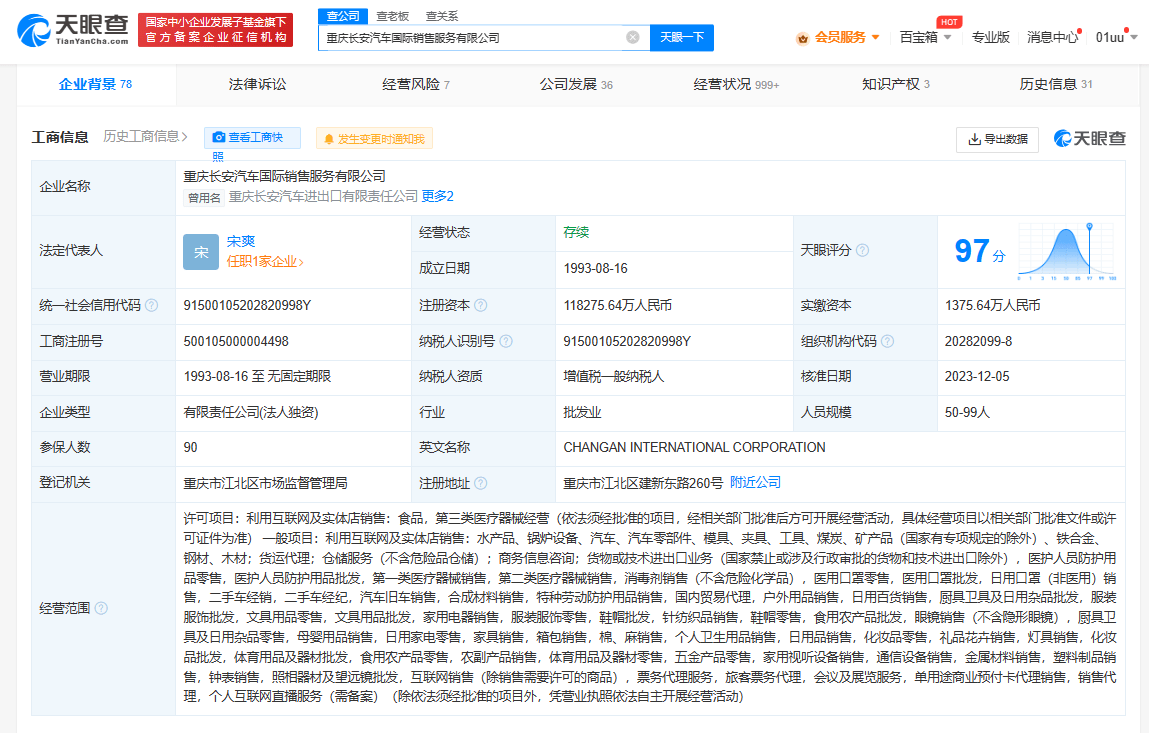
Task: Click help icon next to 纳税人识别号
Action: (506, 341)
